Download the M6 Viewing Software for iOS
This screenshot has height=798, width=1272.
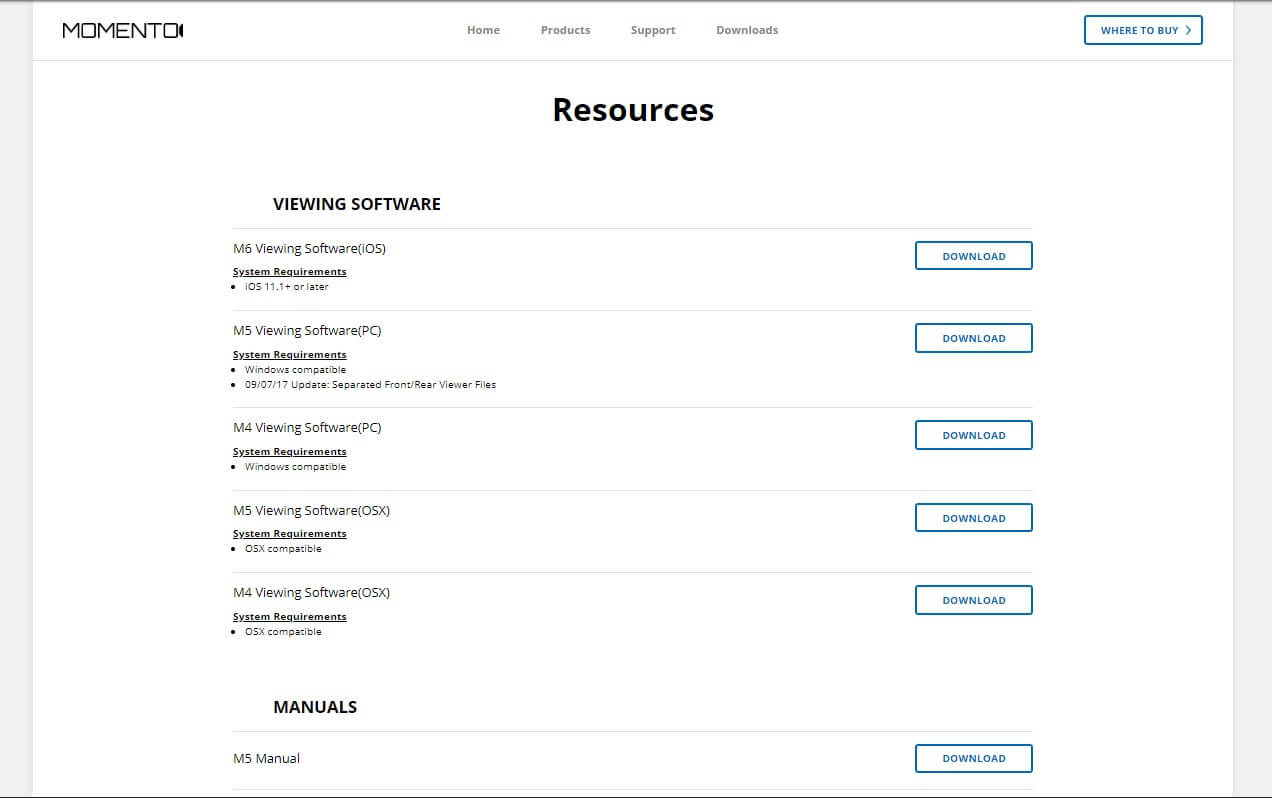(x=973, y=255)
